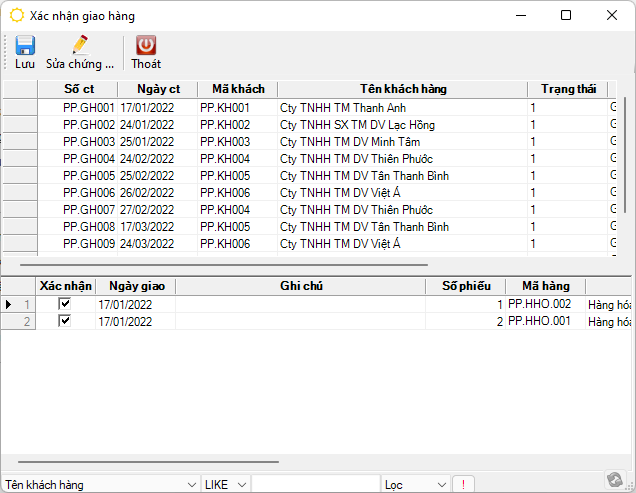Click the exclamation filter apply button
This screenshot has width=636, height=493.
(x=464, y=484)
